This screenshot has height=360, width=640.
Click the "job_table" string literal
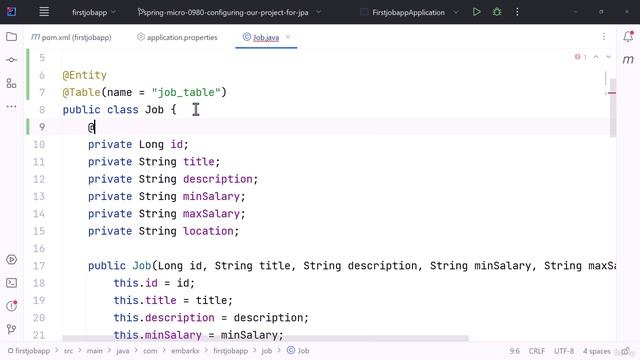pos(186,92)
